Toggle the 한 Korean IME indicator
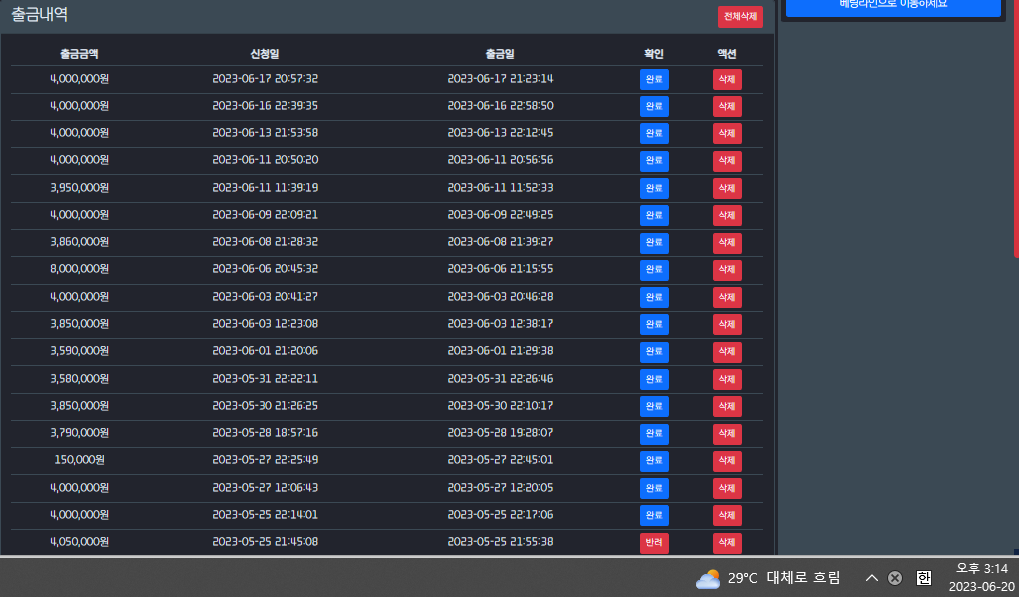1019x597 pixels. coord(923,578)
